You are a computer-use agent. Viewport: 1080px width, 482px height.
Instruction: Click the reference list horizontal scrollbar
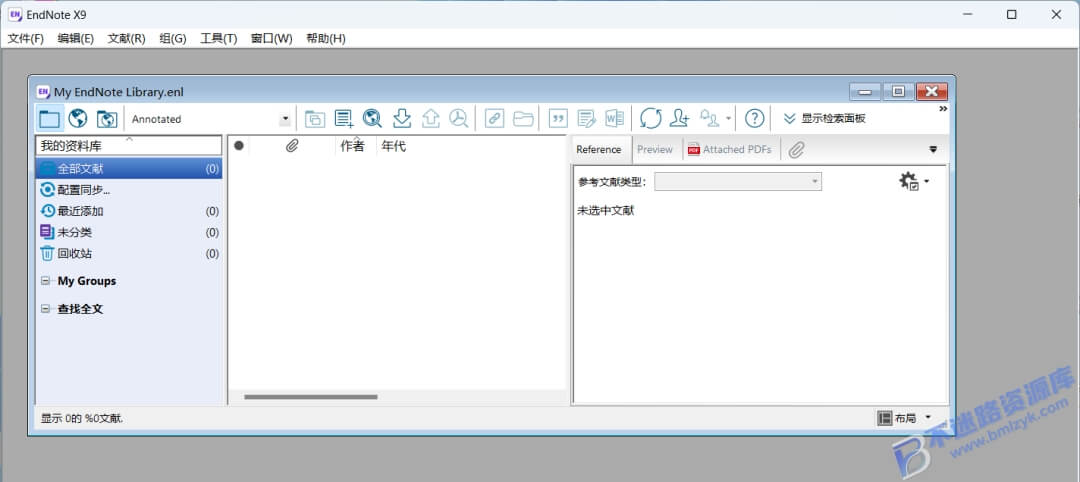tap(311, 397)
